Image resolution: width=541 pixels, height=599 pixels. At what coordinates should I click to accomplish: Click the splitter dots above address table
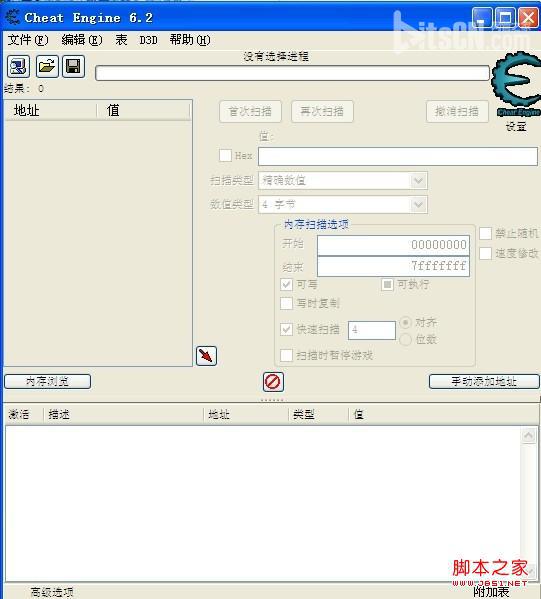pos(272,400)
